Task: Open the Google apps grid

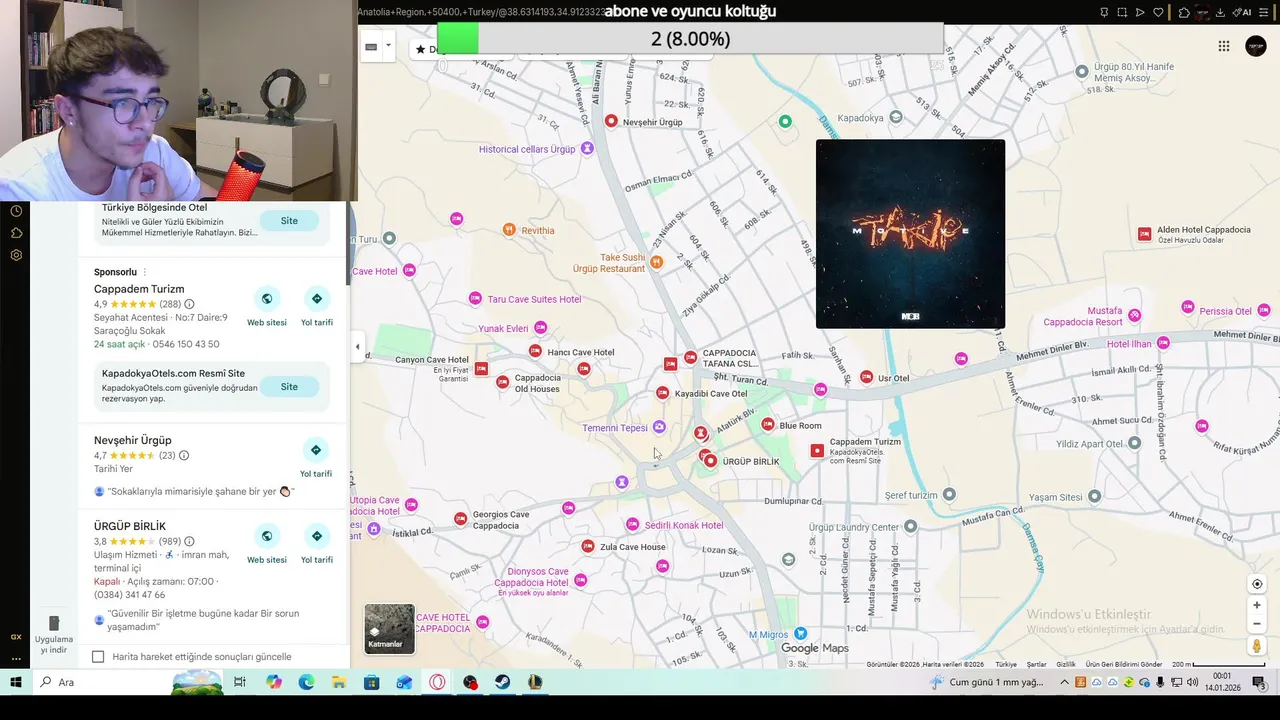Action: point(1224,46)
